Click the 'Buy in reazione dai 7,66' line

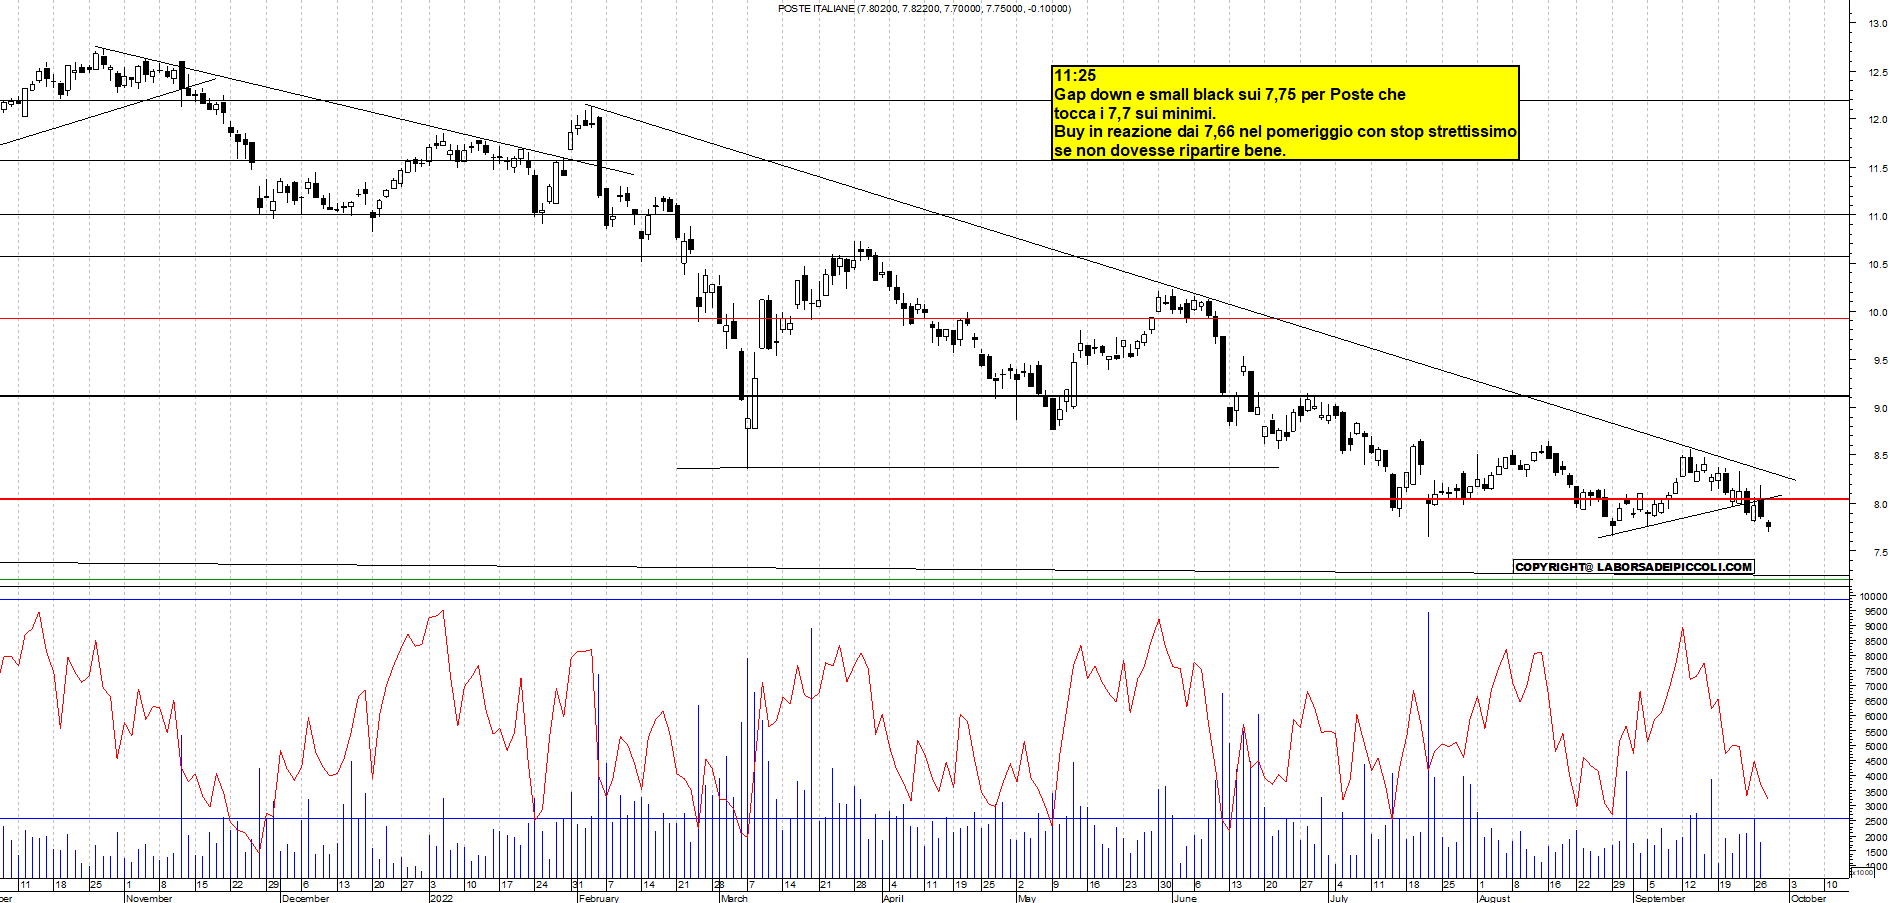point(1285,132)
